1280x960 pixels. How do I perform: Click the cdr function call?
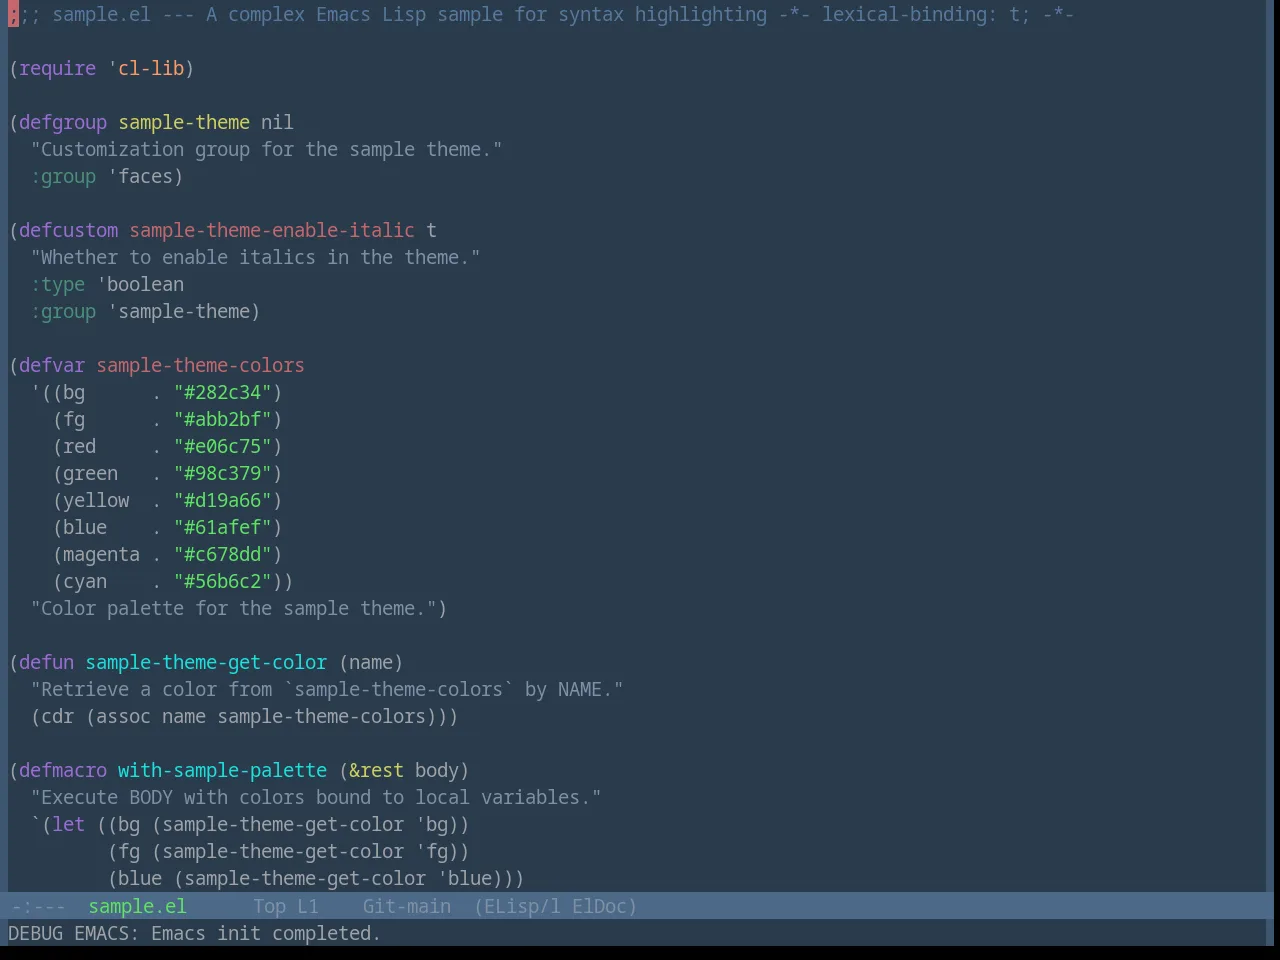(57, 716)
